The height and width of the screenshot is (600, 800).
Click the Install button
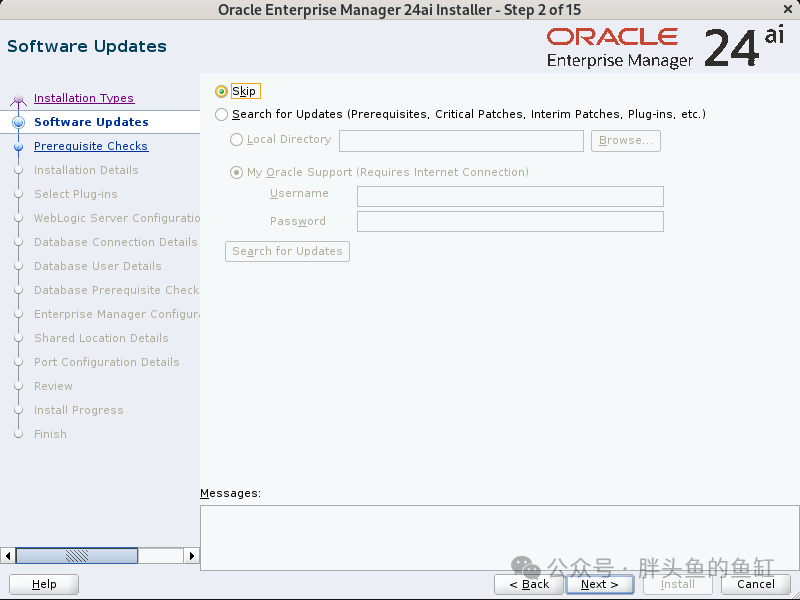coord(678,584)
